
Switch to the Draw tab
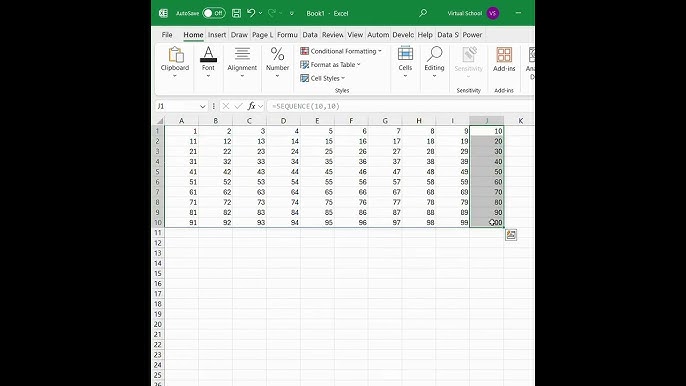tap(239, 35)
